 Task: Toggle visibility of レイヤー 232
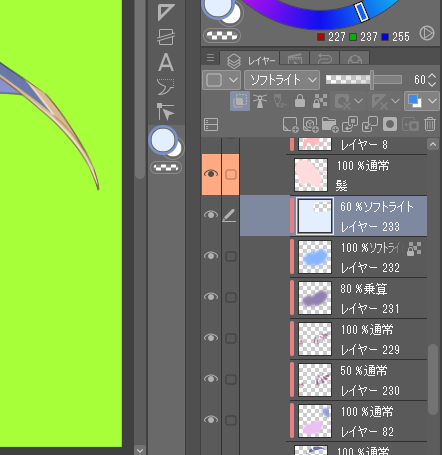click(211, 256)
